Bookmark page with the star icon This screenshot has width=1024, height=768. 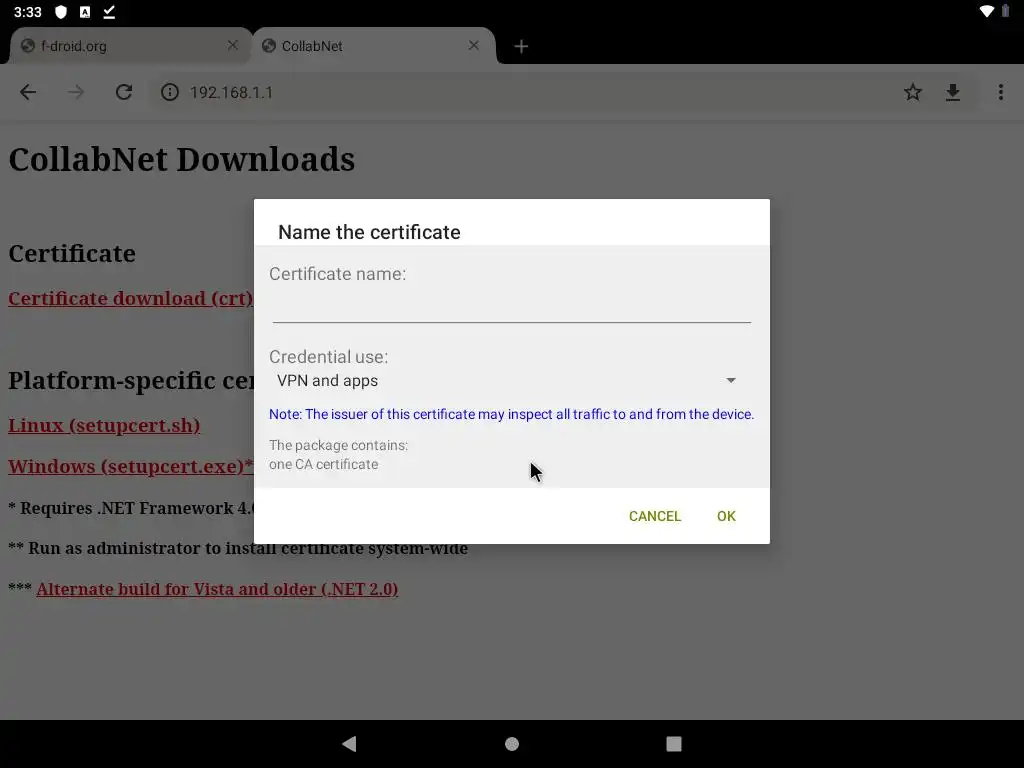tap(913, 92)
